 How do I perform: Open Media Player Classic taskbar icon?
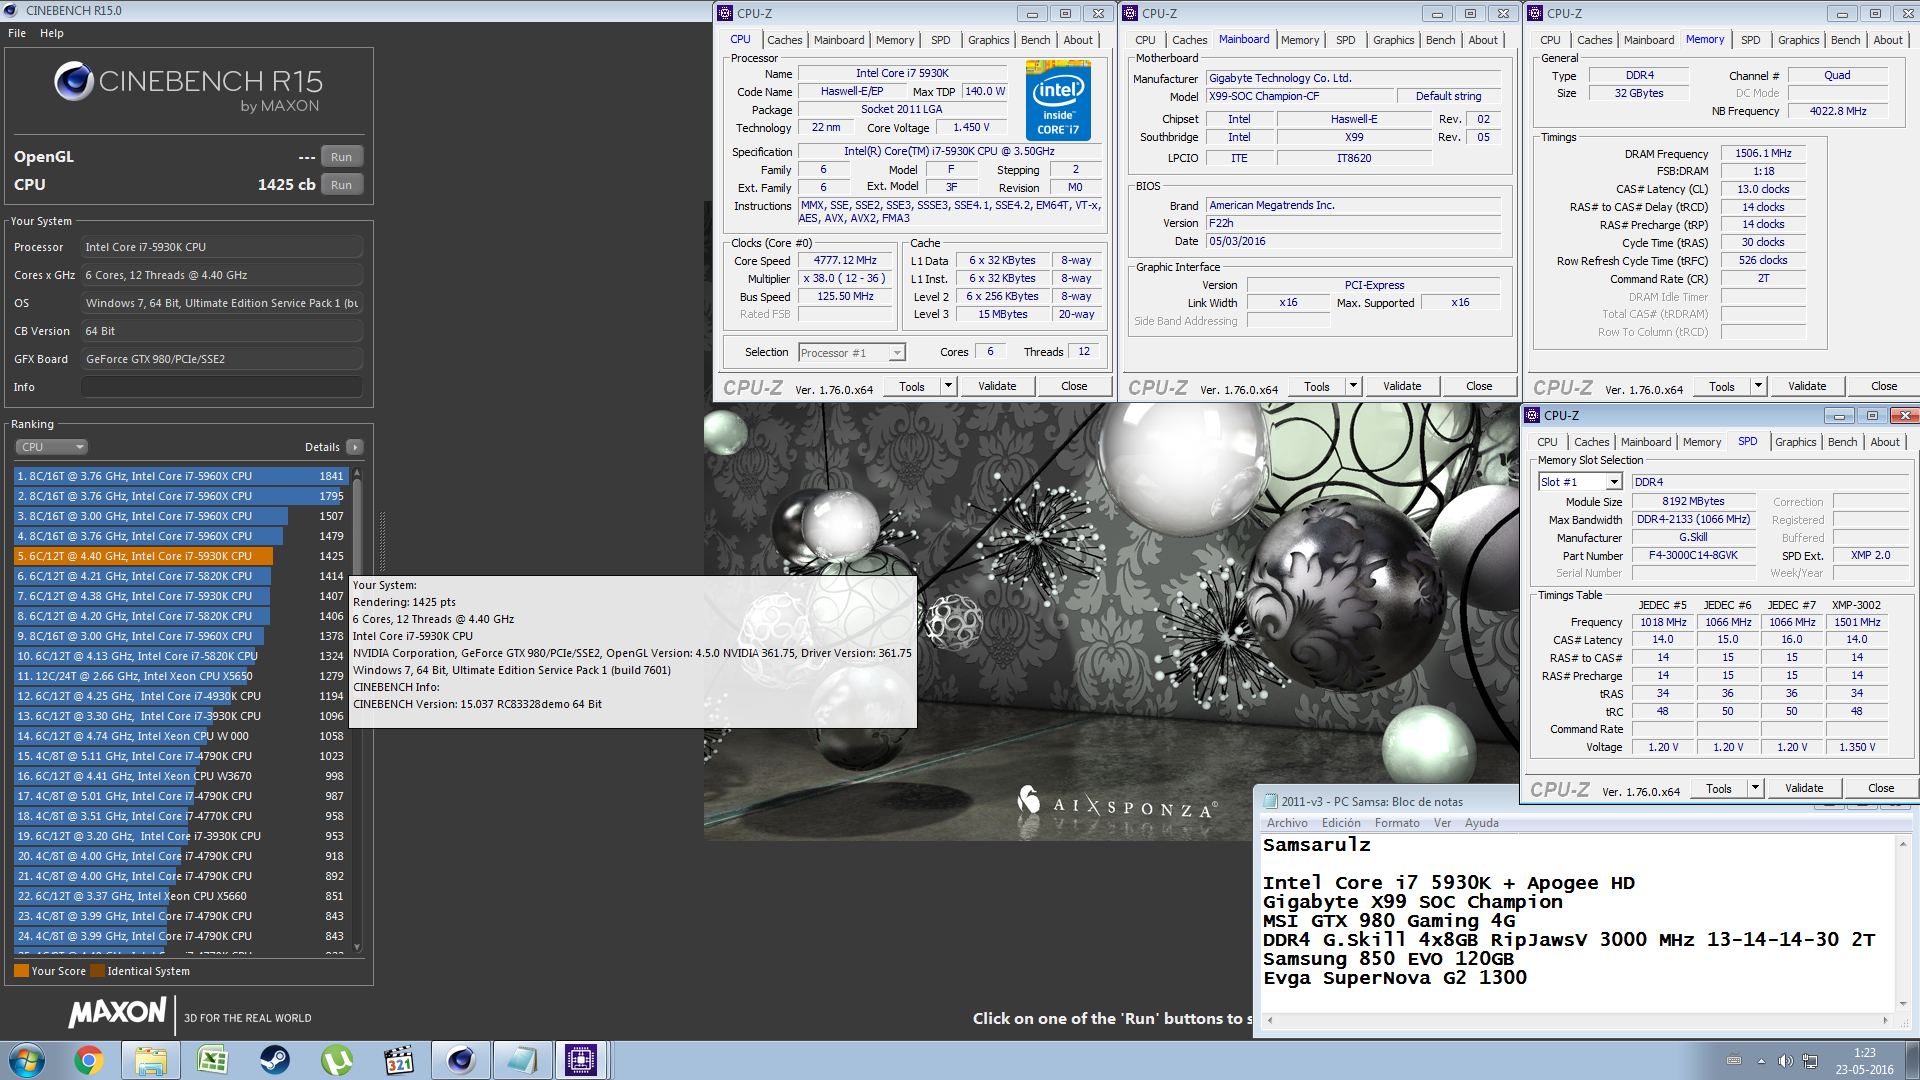coord(399,1060)
